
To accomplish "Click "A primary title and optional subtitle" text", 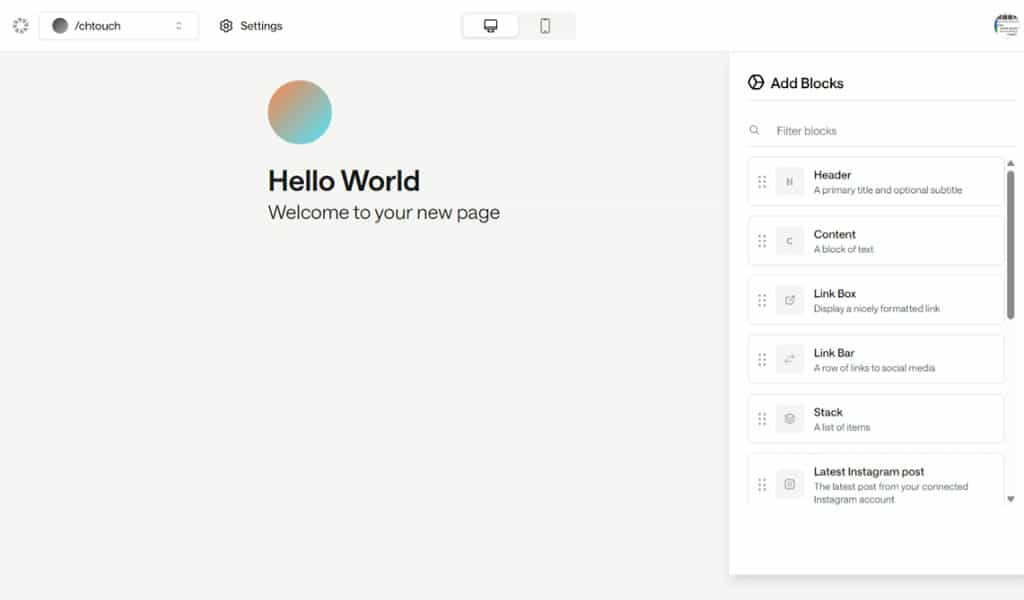I will coord(888,190).
